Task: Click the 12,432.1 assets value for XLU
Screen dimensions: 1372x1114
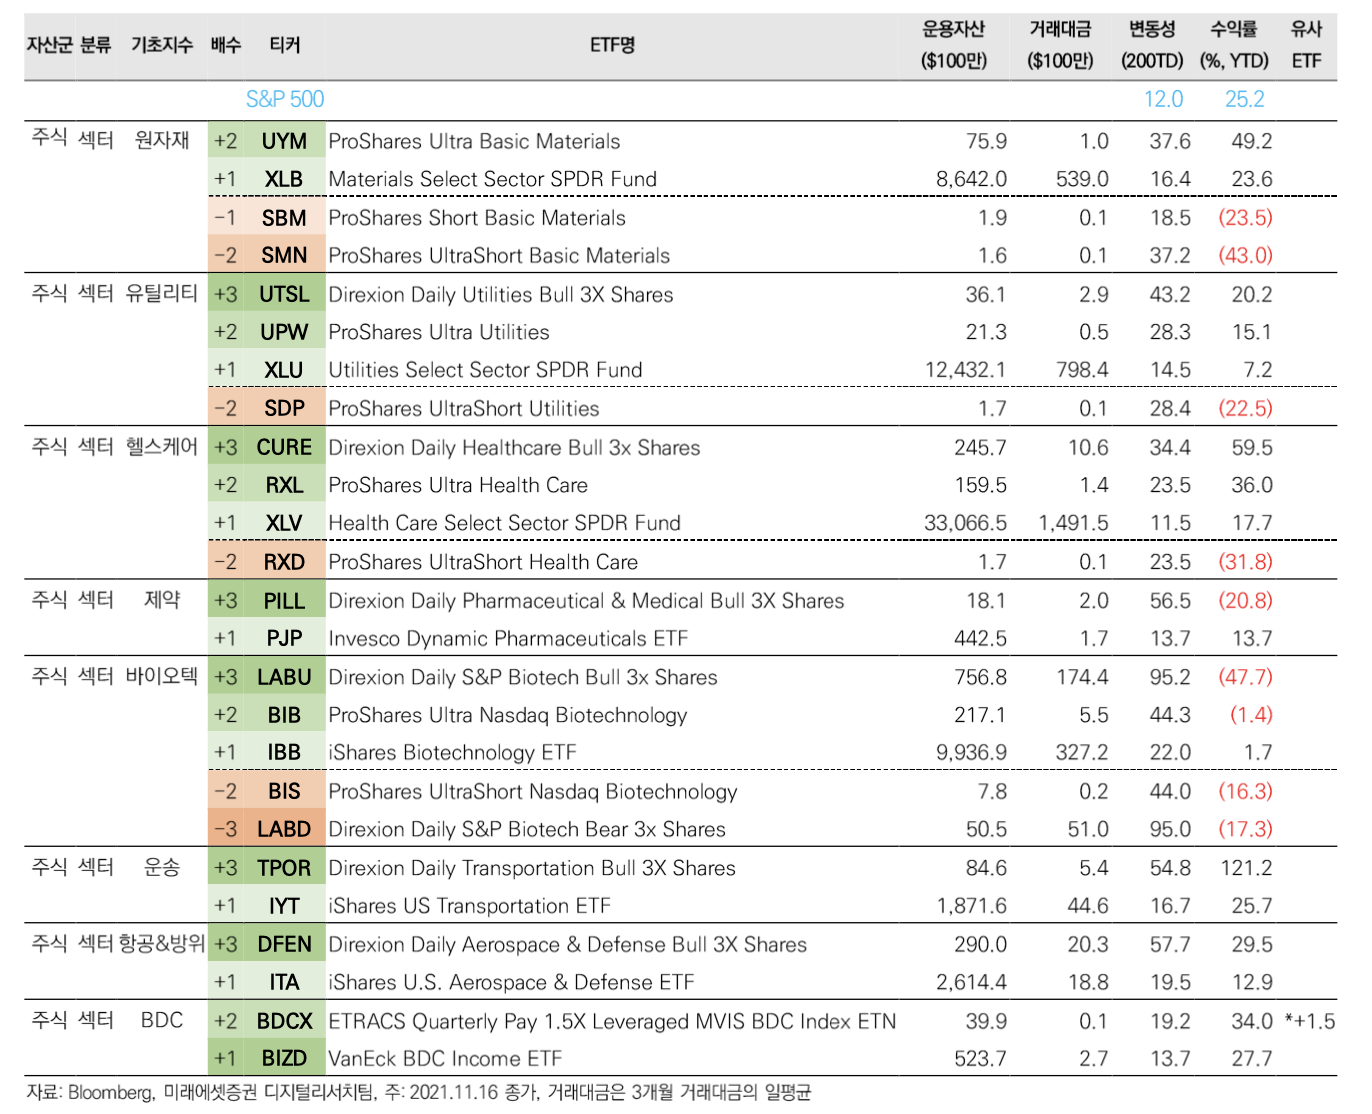Action: tap(965, 370)
